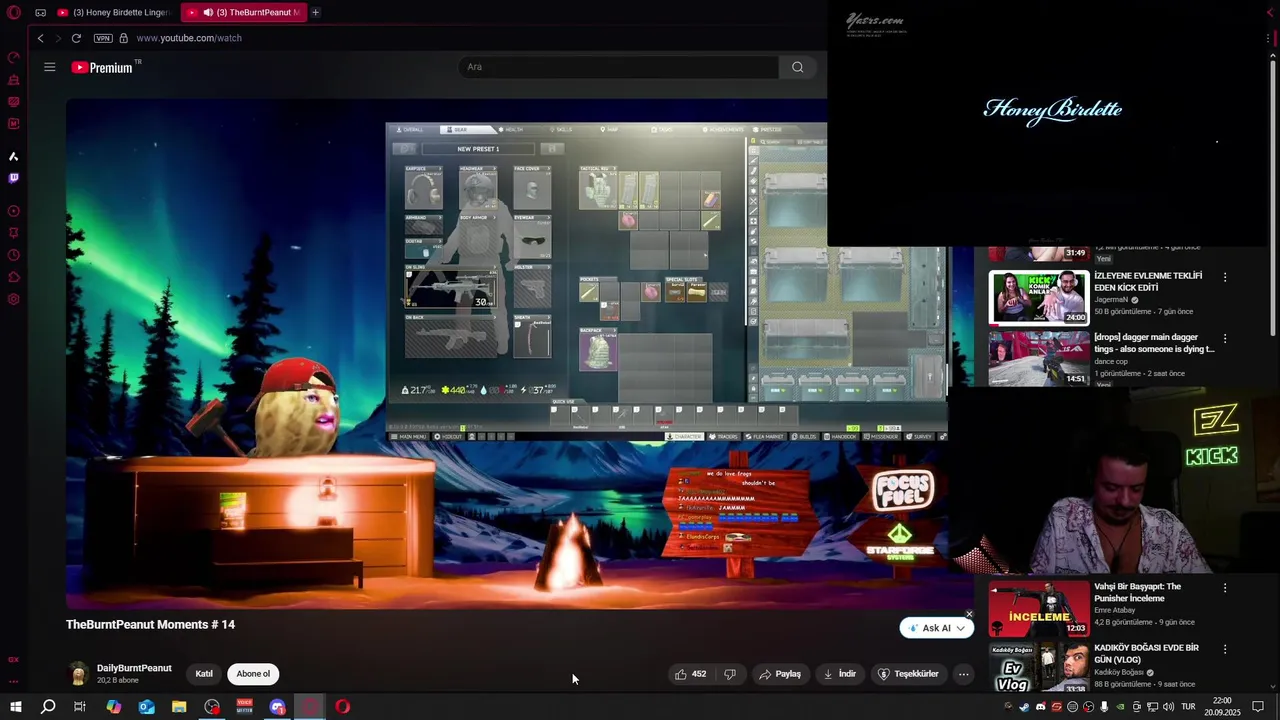This screenshot has width=1280, height=720.
Task: Open File Explorer from the taskbar
Action: [x=179, y=707]
